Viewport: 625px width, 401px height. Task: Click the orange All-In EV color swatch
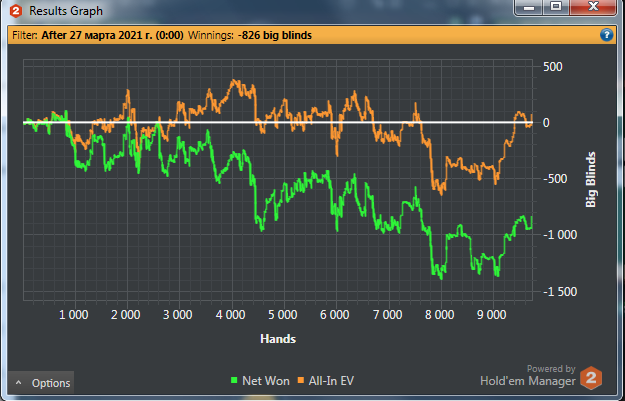301,380
